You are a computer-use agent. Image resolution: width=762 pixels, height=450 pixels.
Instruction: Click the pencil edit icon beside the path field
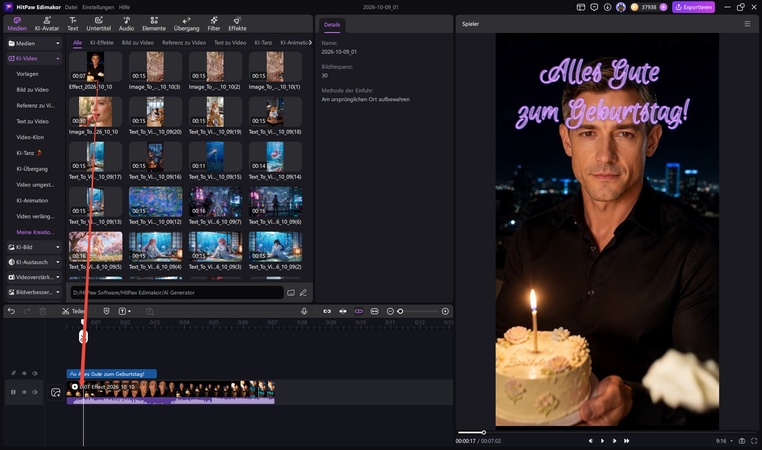[x=303, y=293]
